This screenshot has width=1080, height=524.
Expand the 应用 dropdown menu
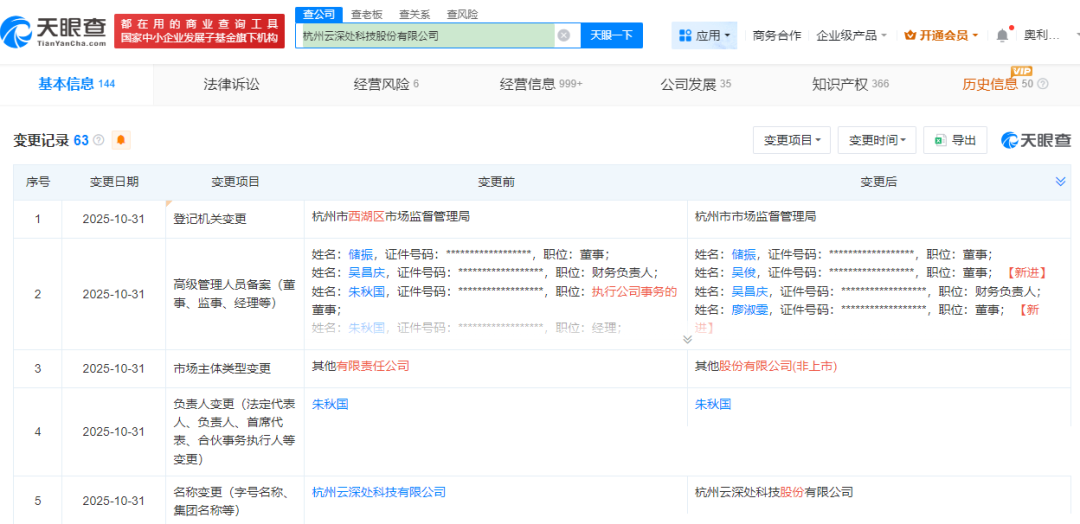coord(704,35)
